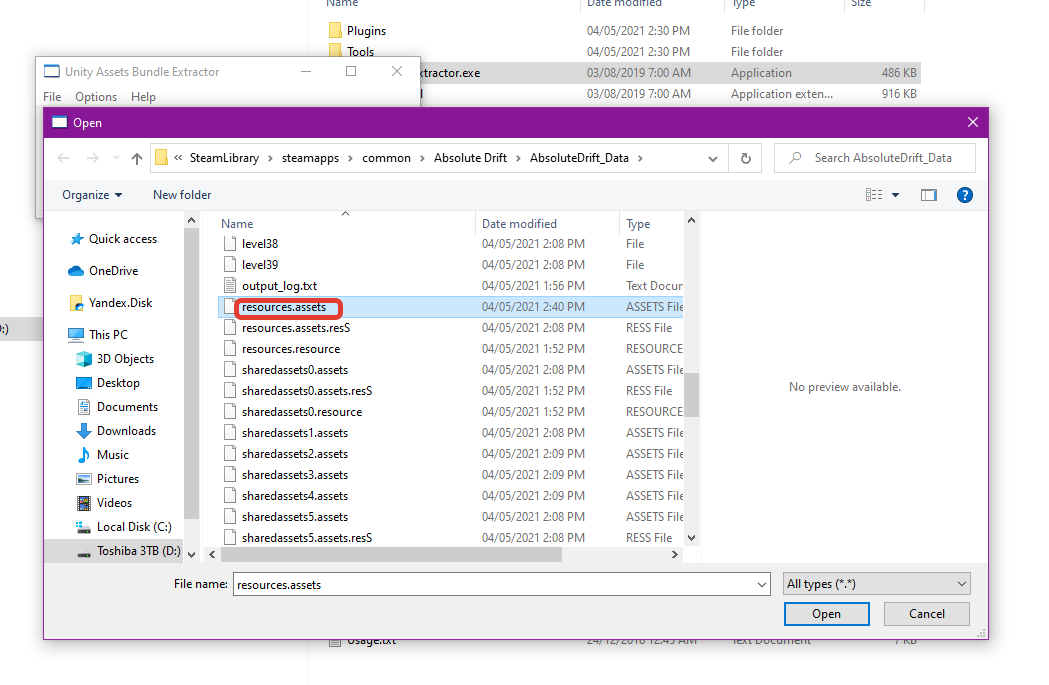Select the sharedassets3.assets file
Viewport: 1049px width, 685px height.
pyautogui.click(x=295, y=475)
